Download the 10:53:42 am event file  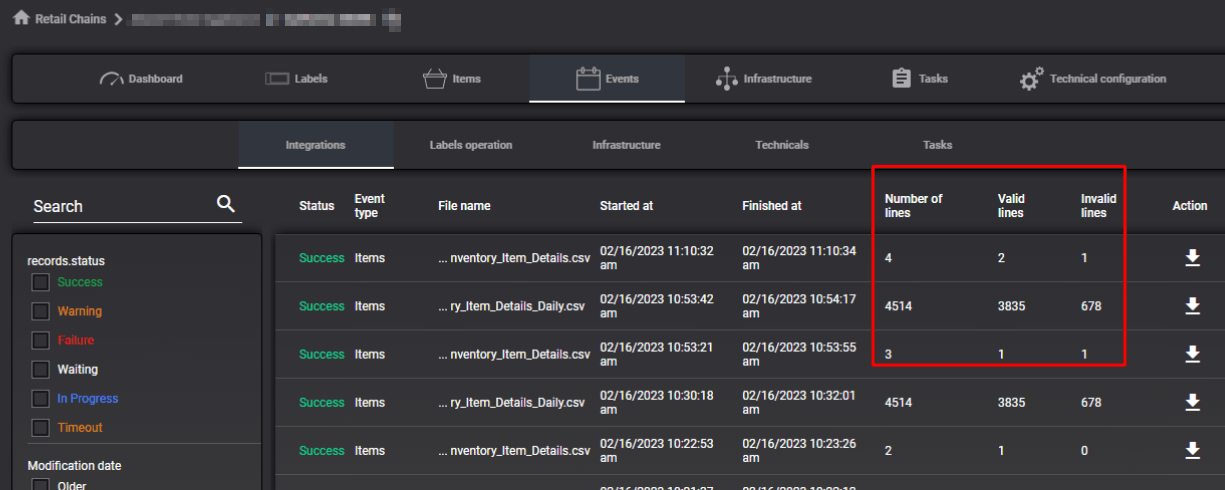point(1192,306)
